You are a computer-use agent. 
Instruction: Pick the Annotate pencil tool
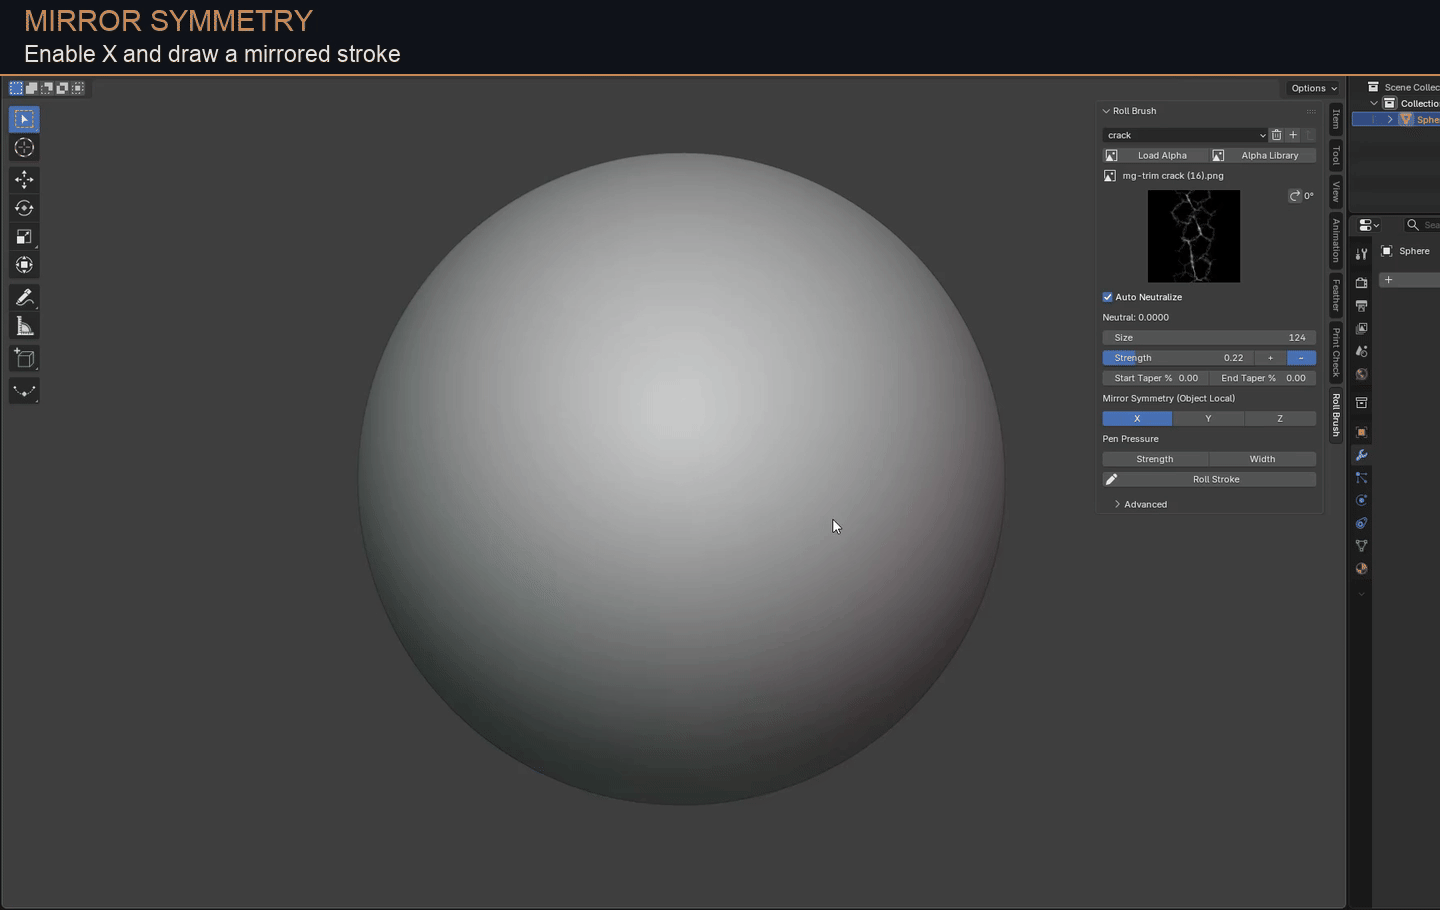24,298
